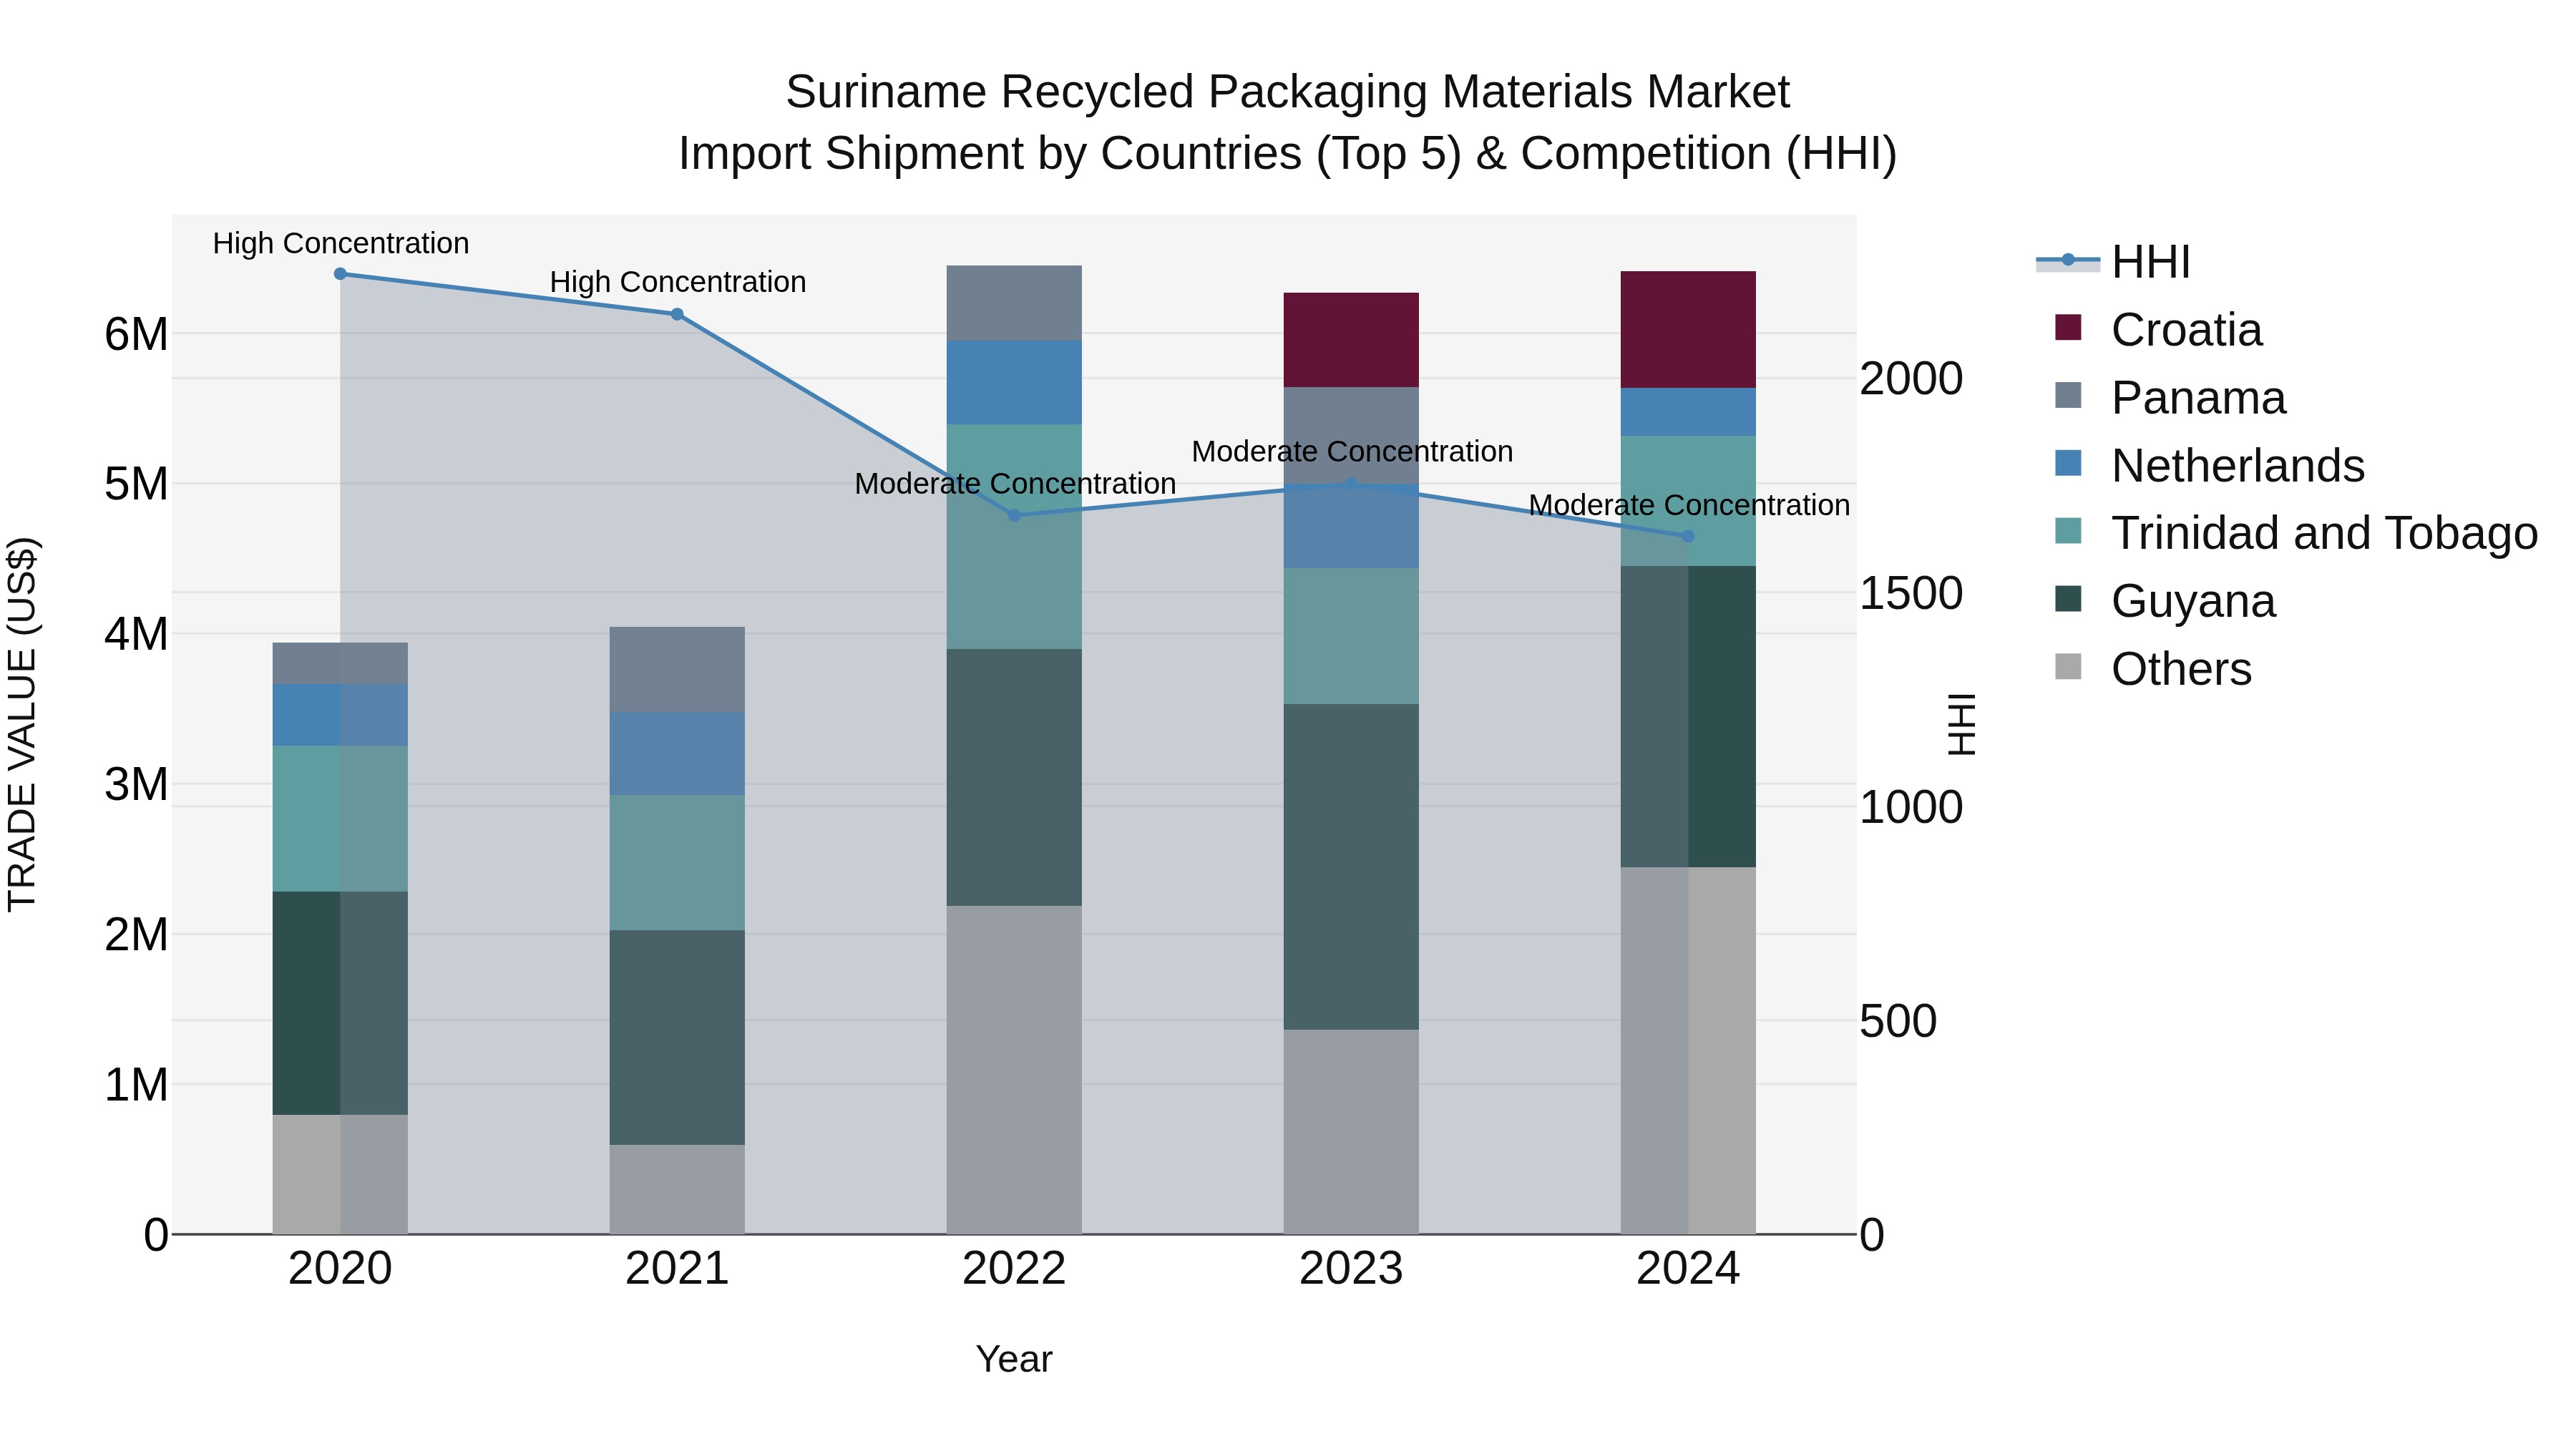Toggle the Netherlands series legend entry
The height and width of the screenshot is (1449, 2576).
click(x=2209, y=466)
